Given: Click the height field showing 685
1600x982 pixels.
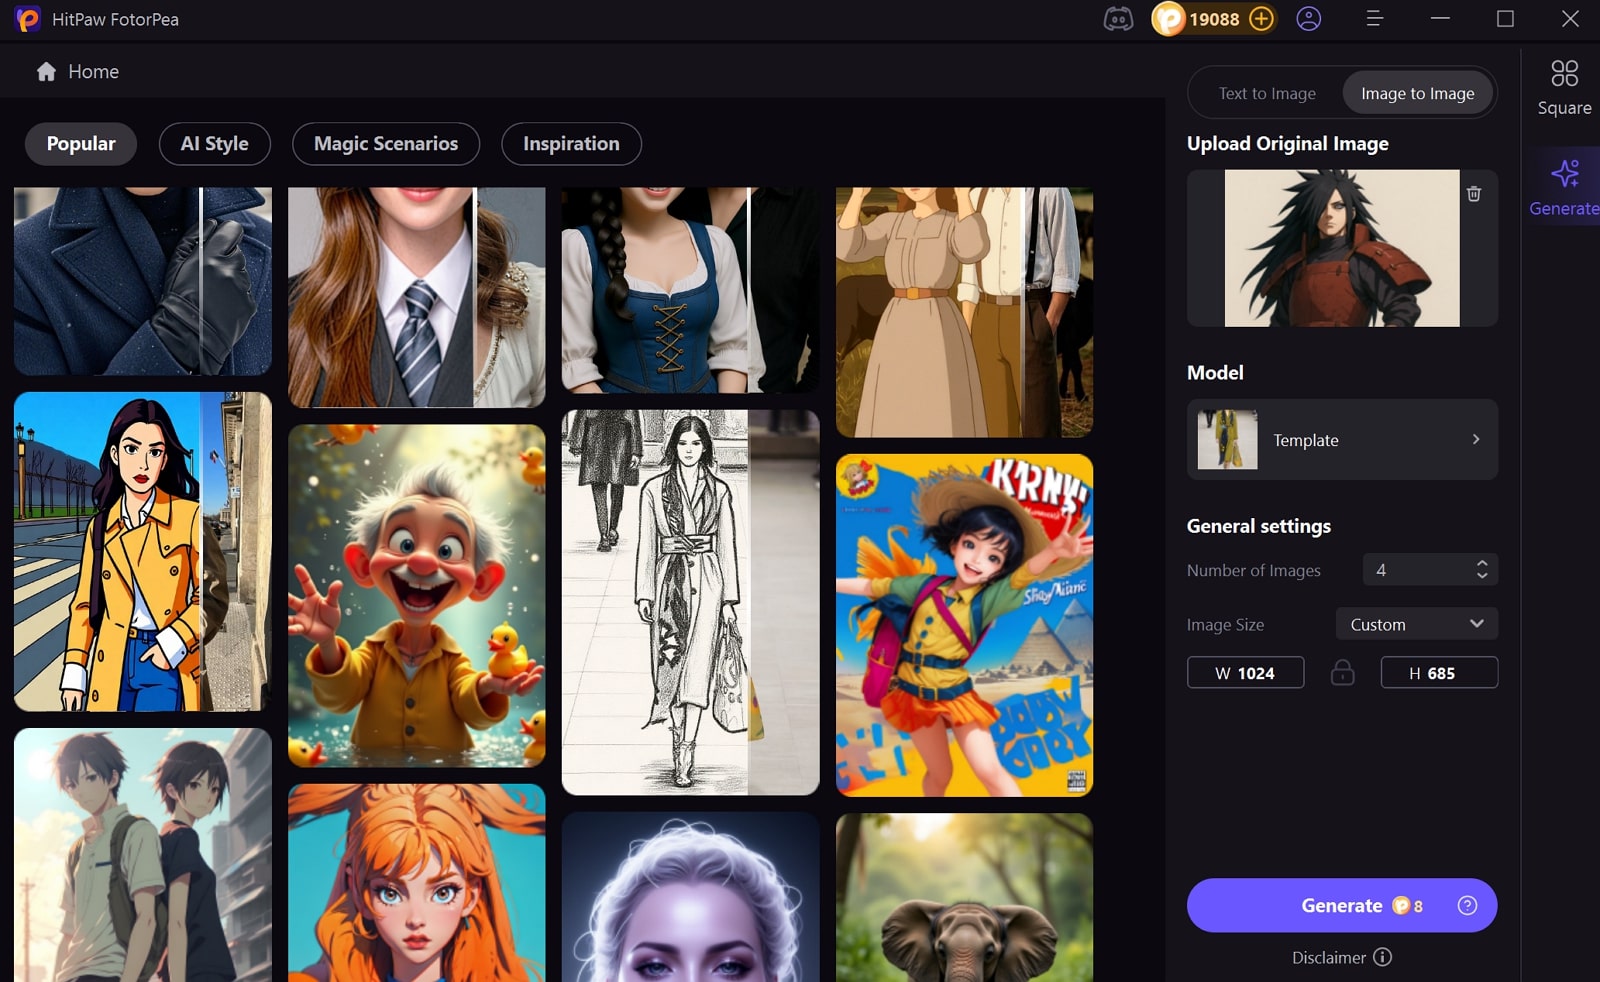Looking at the screenshot, I should pos(1439,672).
